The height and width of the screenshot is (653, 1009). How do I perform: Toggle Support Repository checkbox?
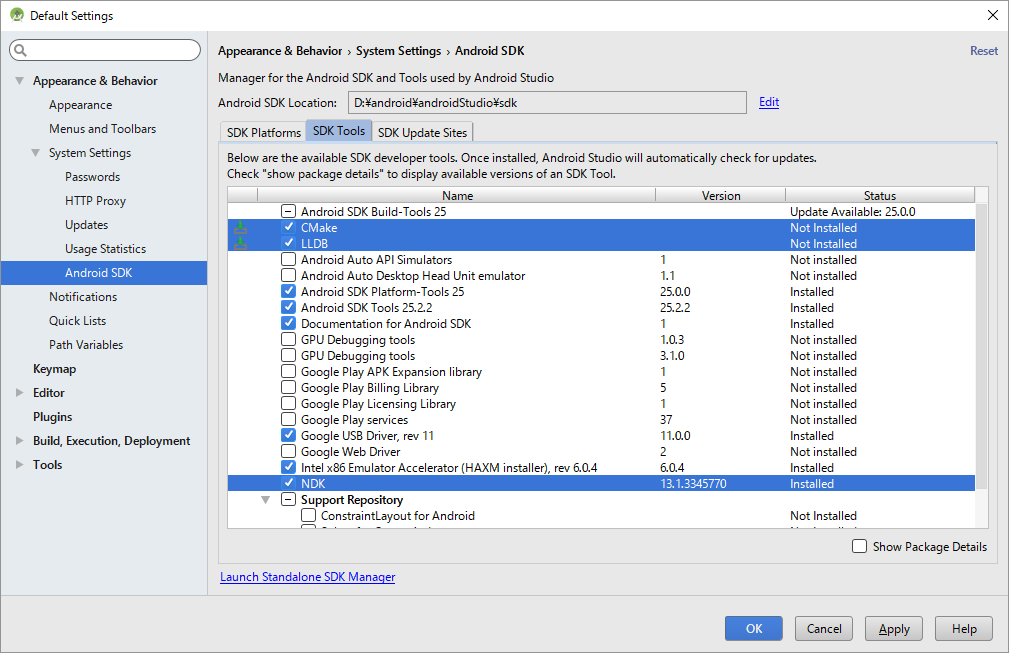tap(288, 499)
